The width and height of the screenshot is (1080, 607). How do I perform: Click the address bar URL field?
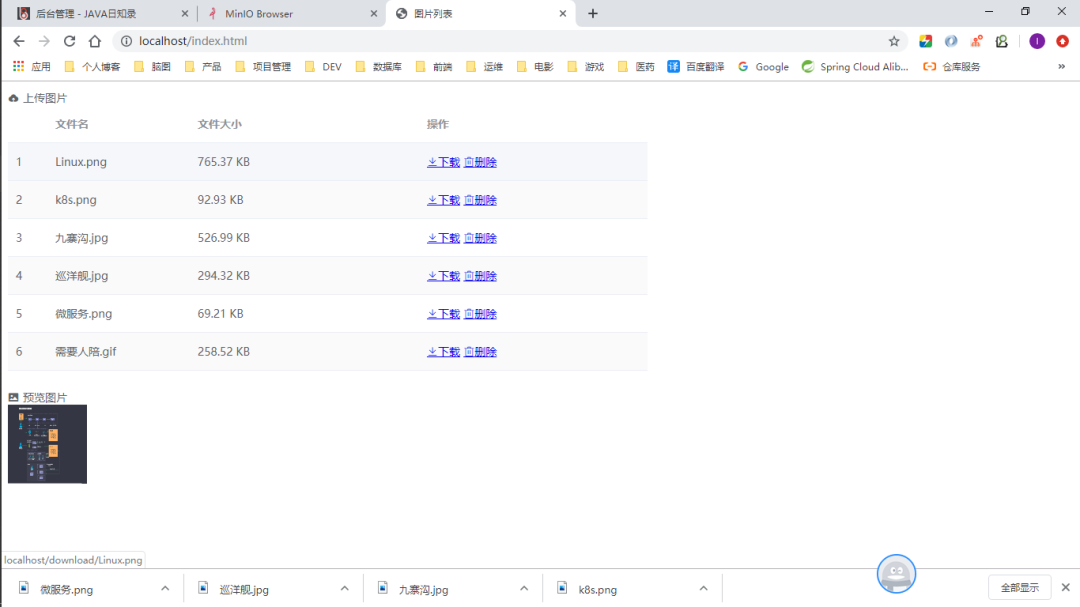click(x=510, y=41)
